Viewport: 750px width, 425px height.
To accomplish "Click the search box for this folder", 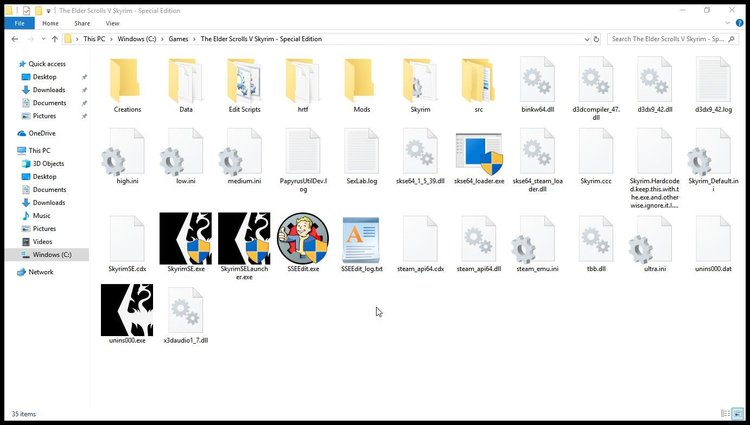I will click(672, 39).
